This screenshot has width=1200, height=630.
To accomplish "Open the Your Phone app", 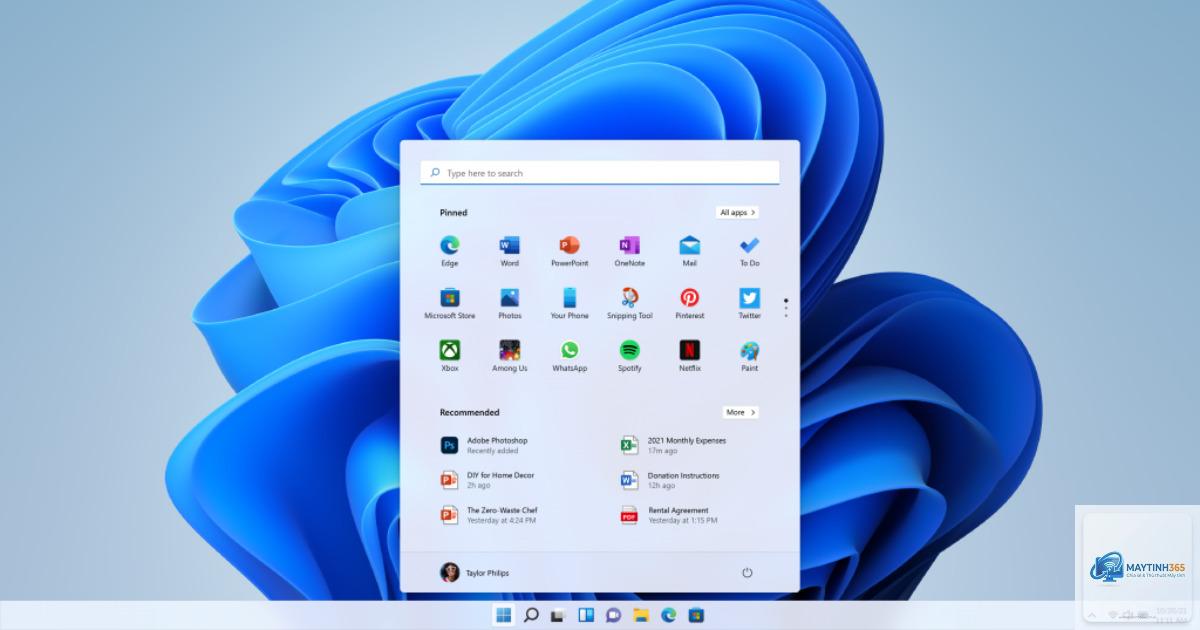I will pos(570,303).
